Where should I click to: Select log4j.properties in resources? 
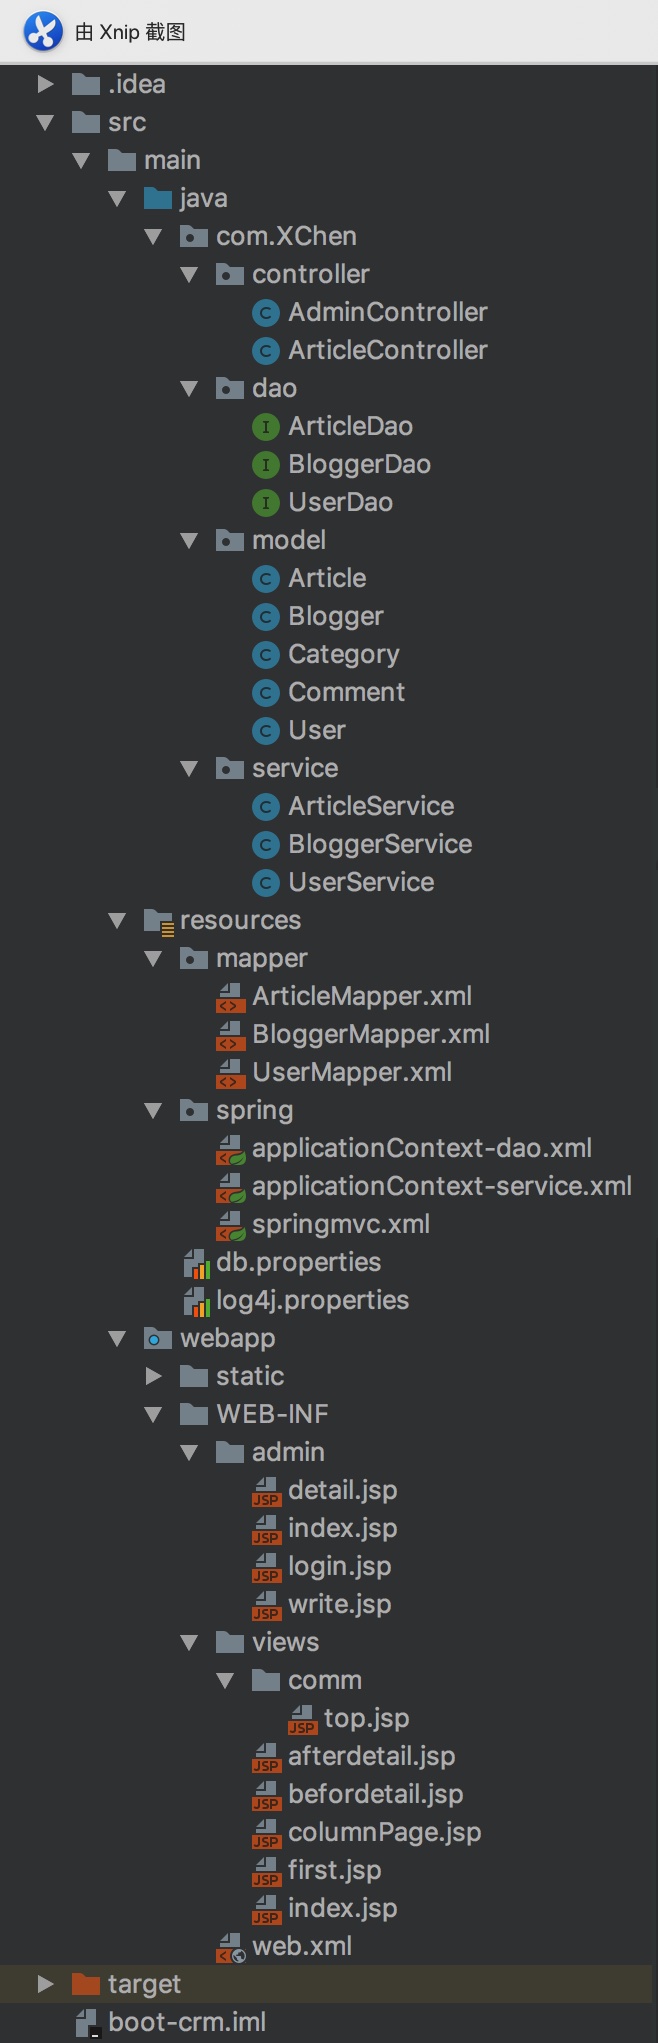coord(311,1300)
